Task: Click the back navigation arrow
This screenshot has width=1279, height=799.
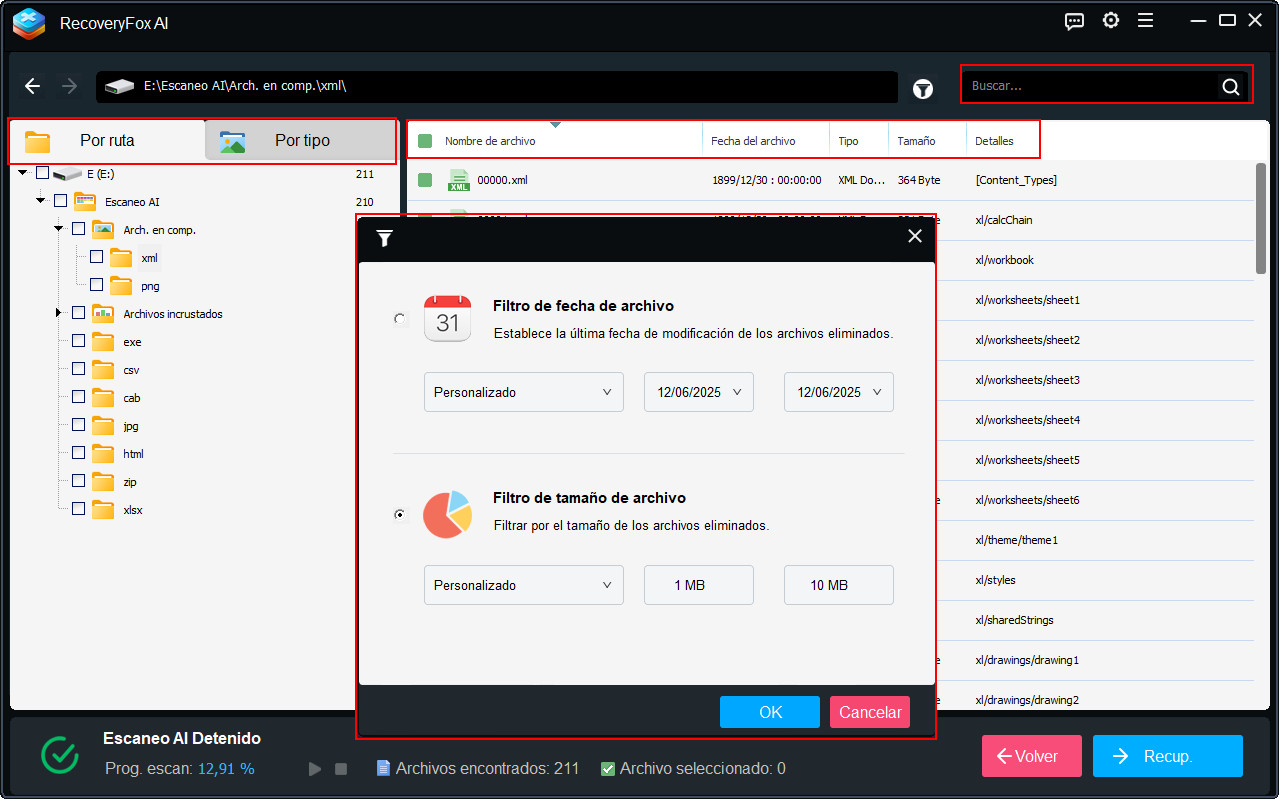Action: tap(32, 86)
